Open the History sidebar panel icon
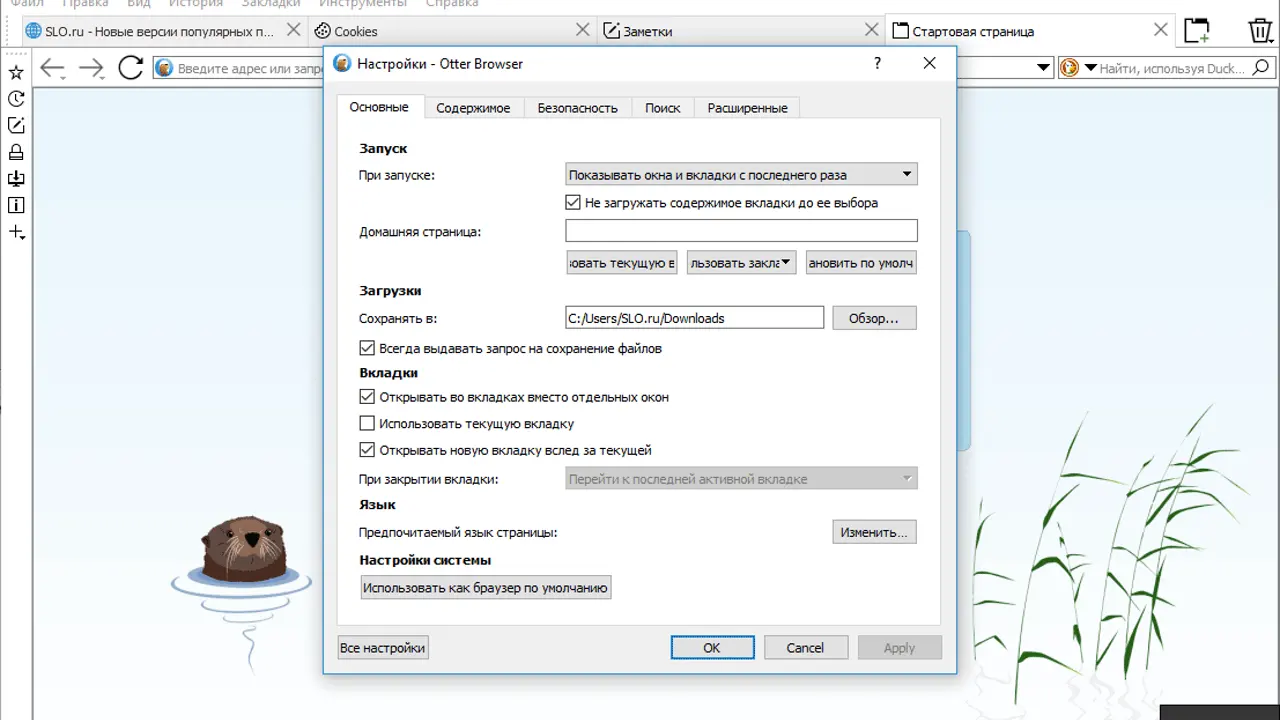1280x720 pixels. click(16, 99)
